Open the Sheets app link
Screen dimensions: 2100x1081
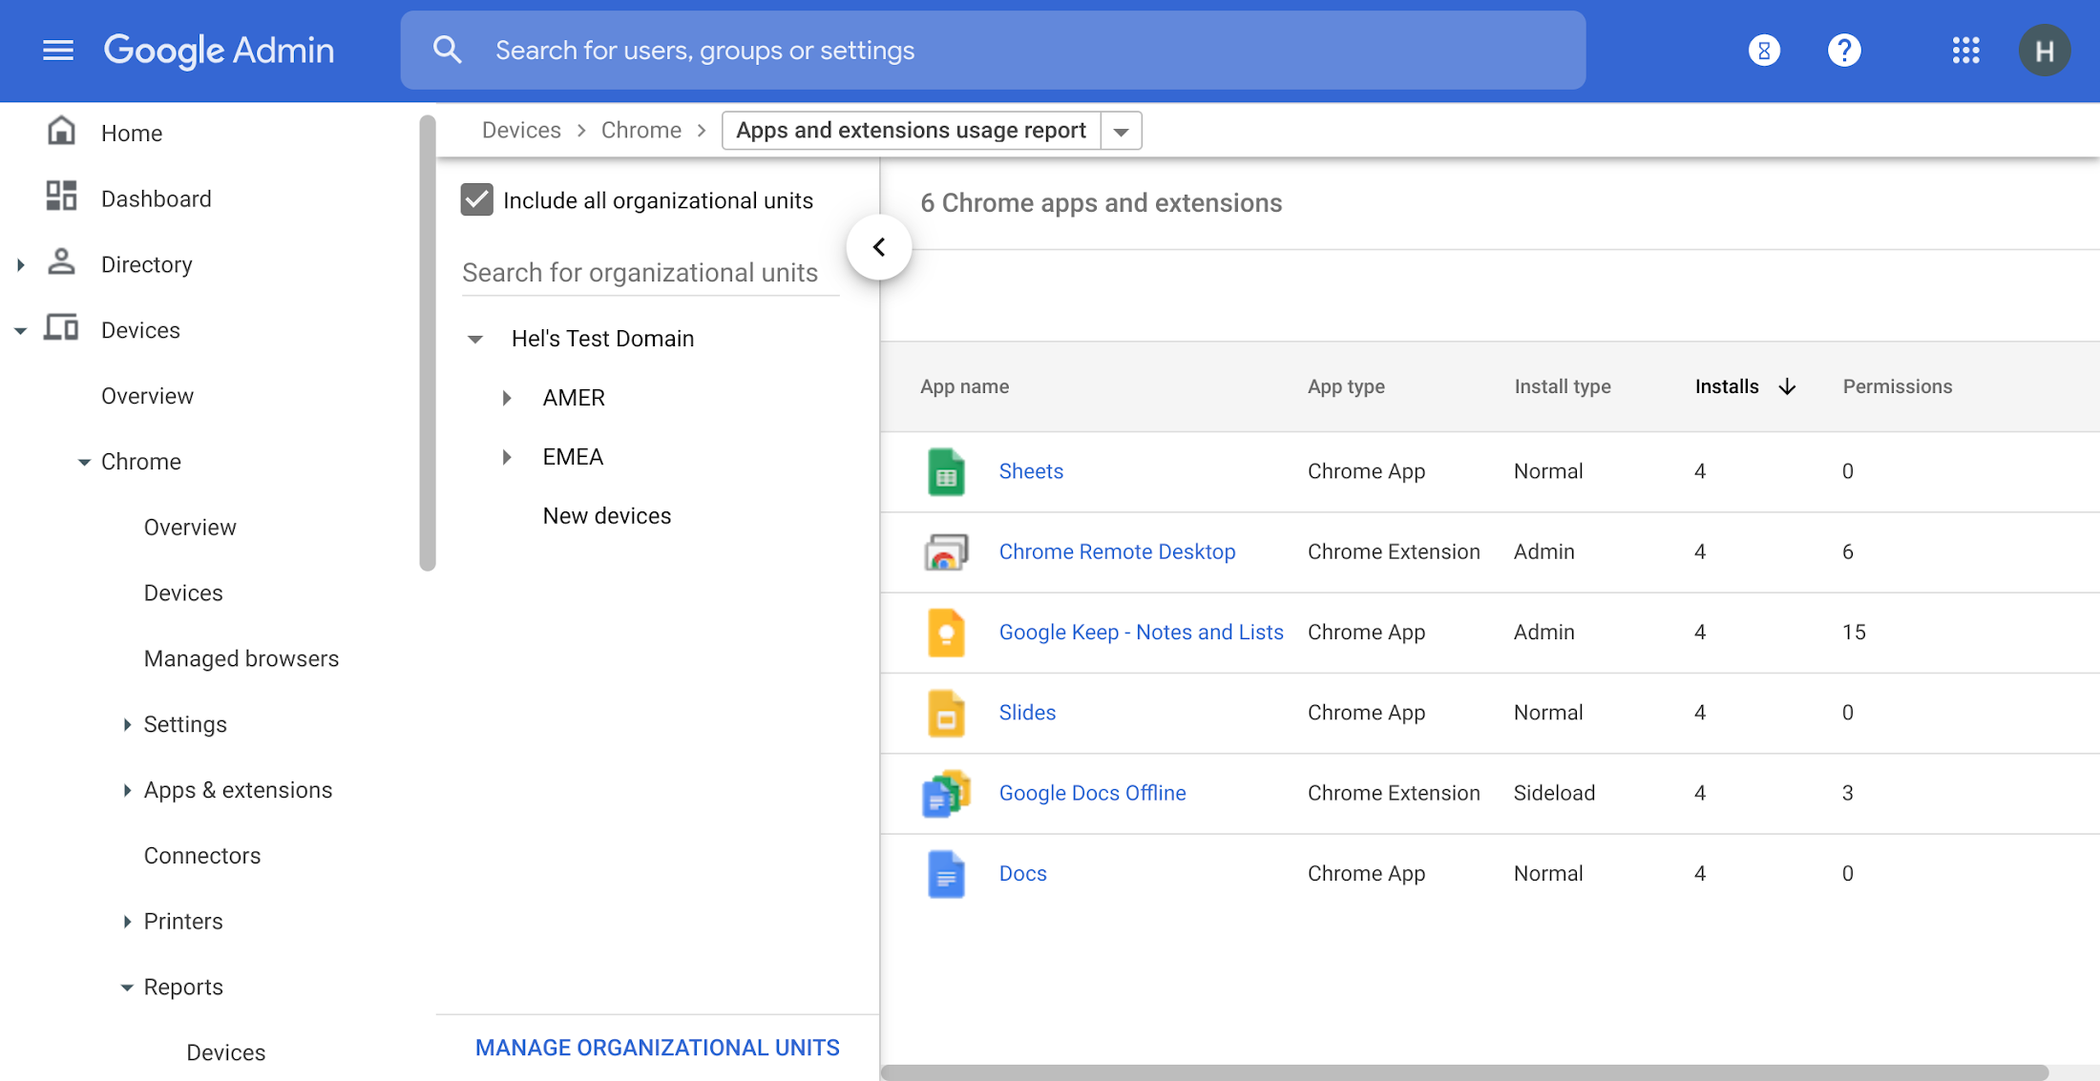click(1031, 471)
